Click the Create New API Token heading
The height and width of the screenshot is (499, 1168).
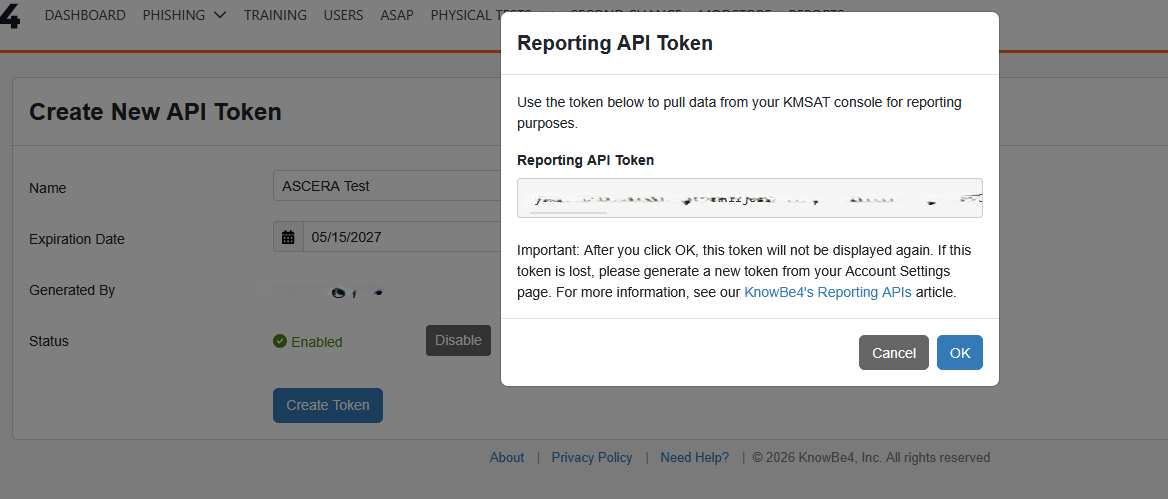155,112
